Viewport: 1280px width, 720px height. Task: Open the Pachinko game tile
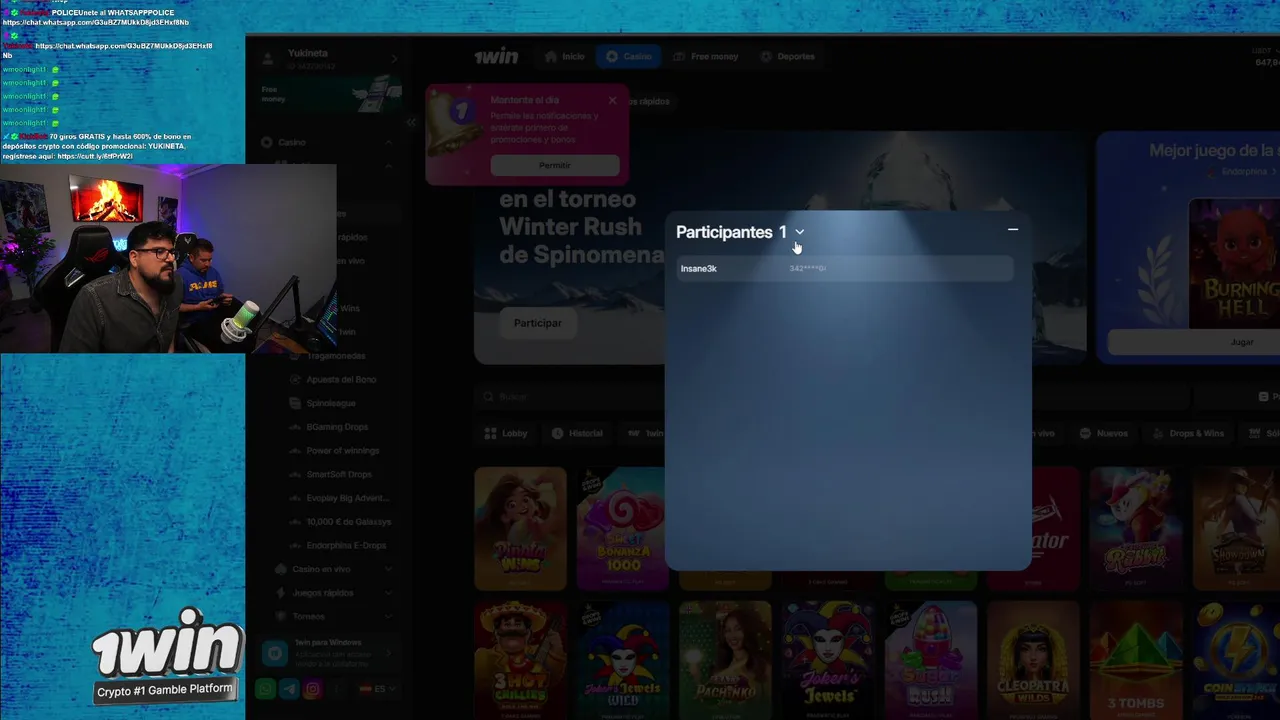tap(725, 660)
